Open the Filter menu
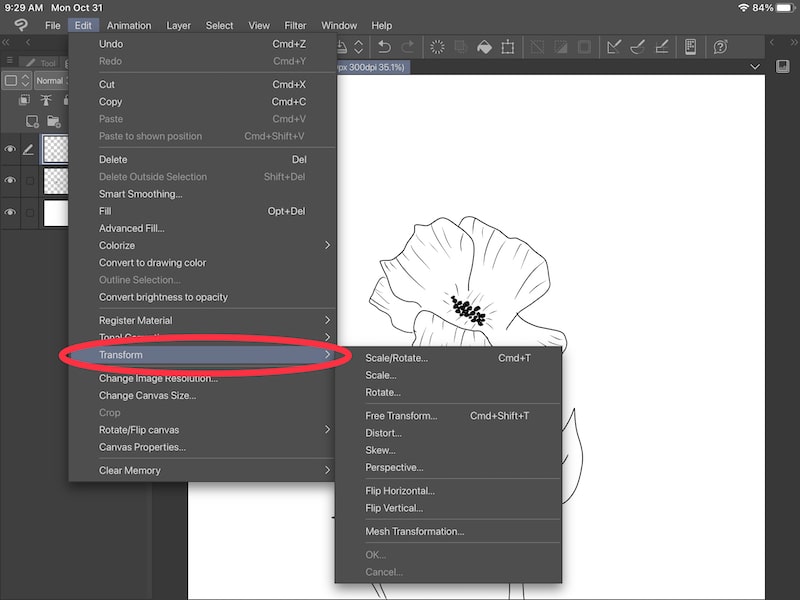Image resolution: width=800 pixels, height=600 pixels. (x=295, y=25)
